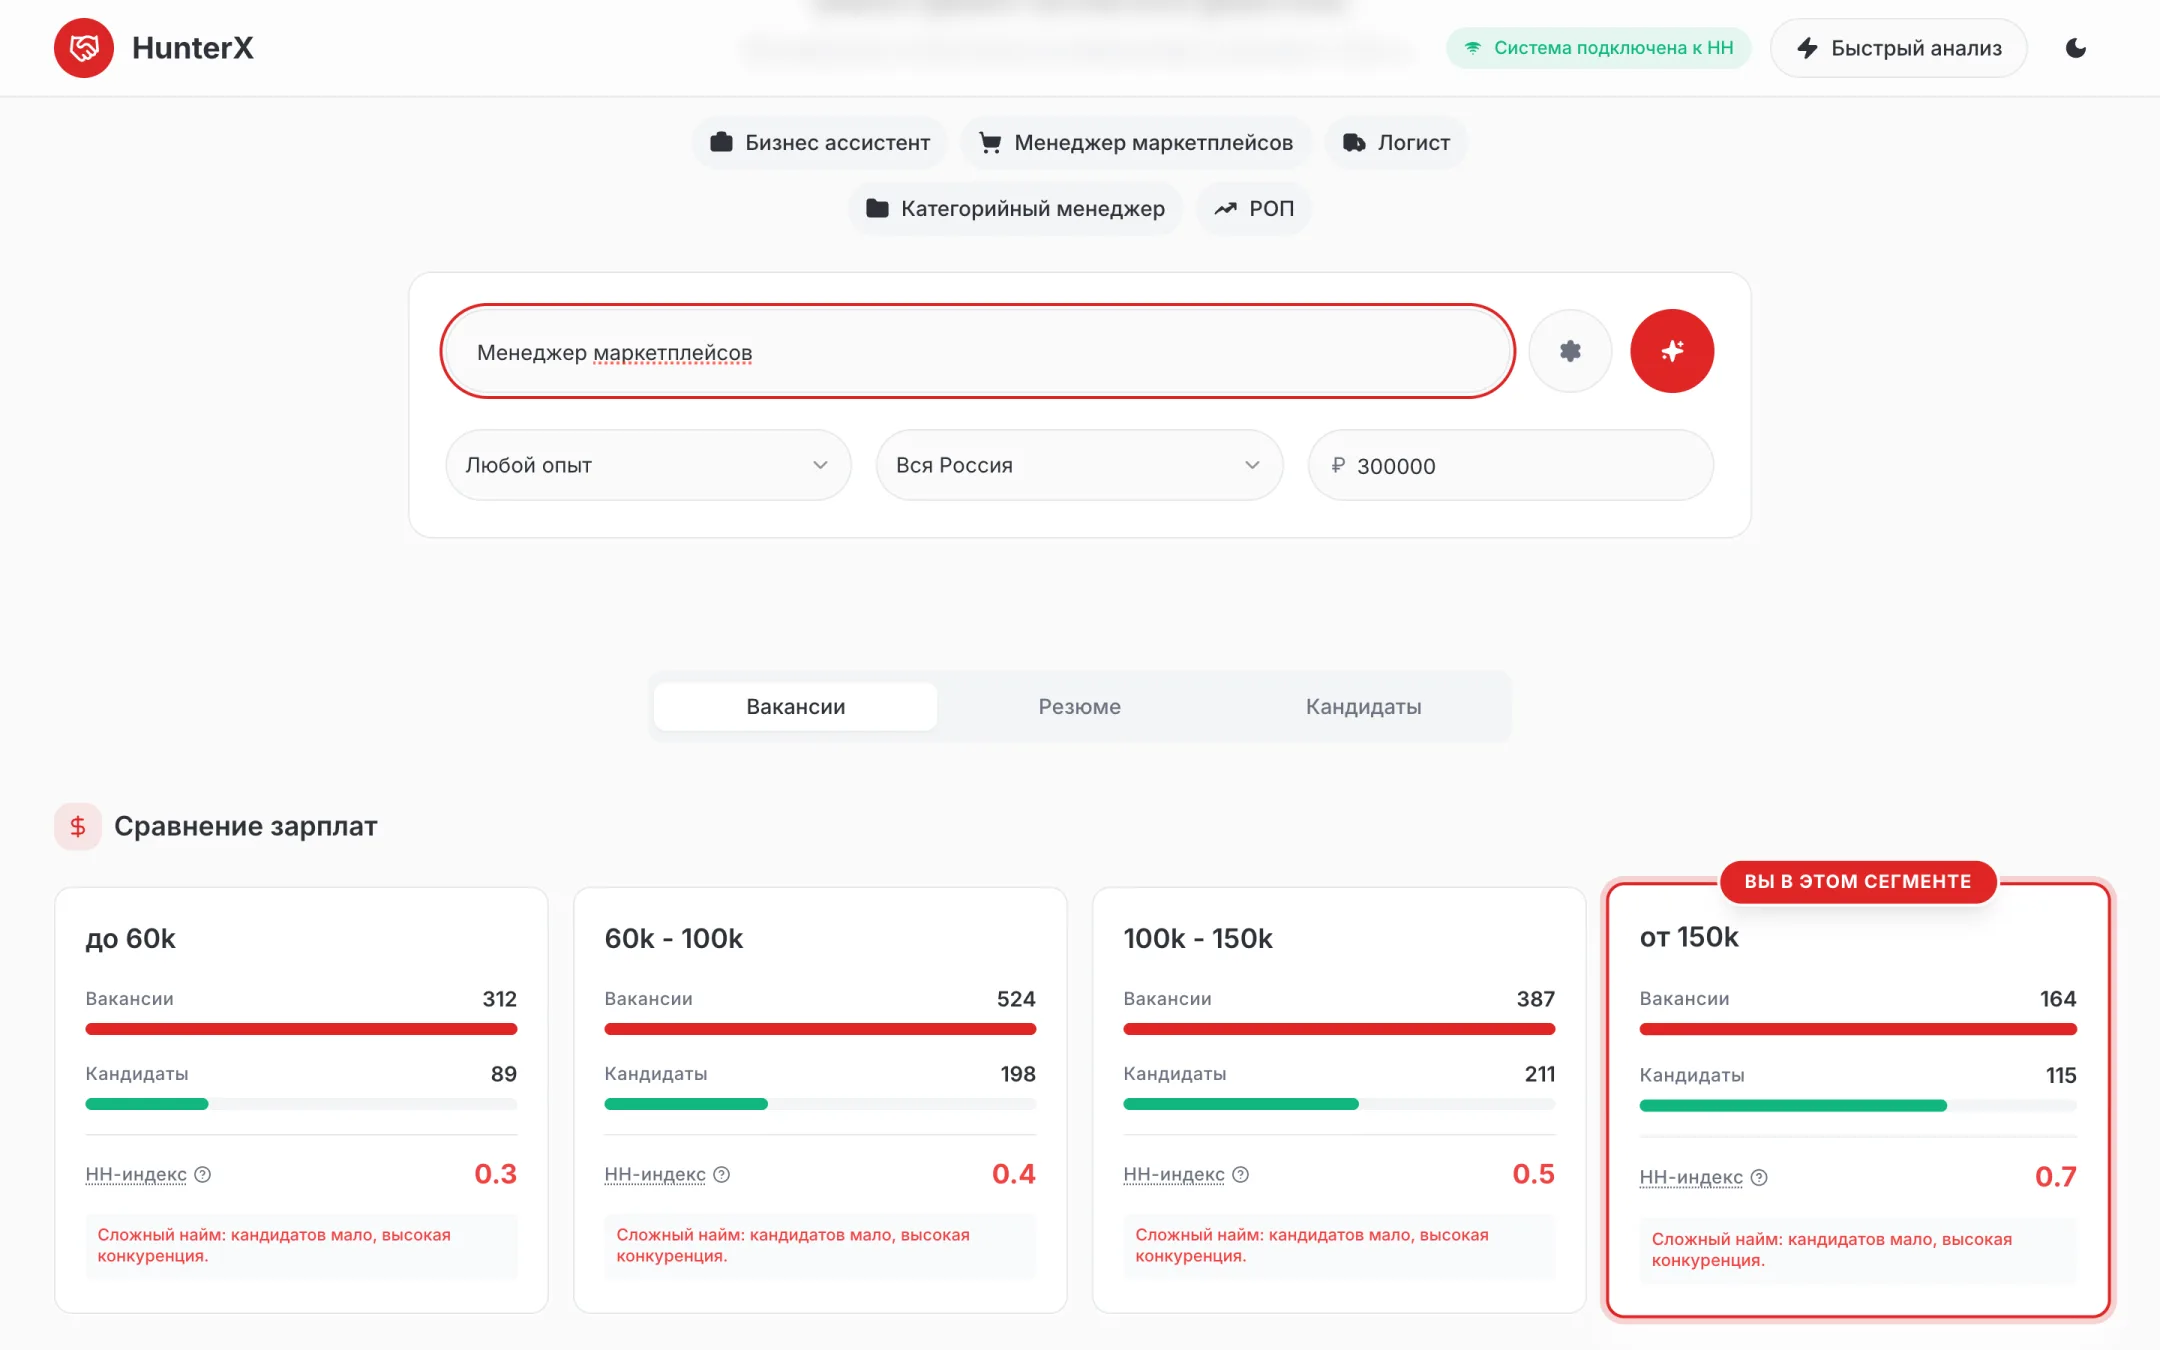The width and height of the screenshot is (2160, 1350).
Task: Click the Сложный найм note in 100k - 150k card
Action: tap(1339, 1245)
